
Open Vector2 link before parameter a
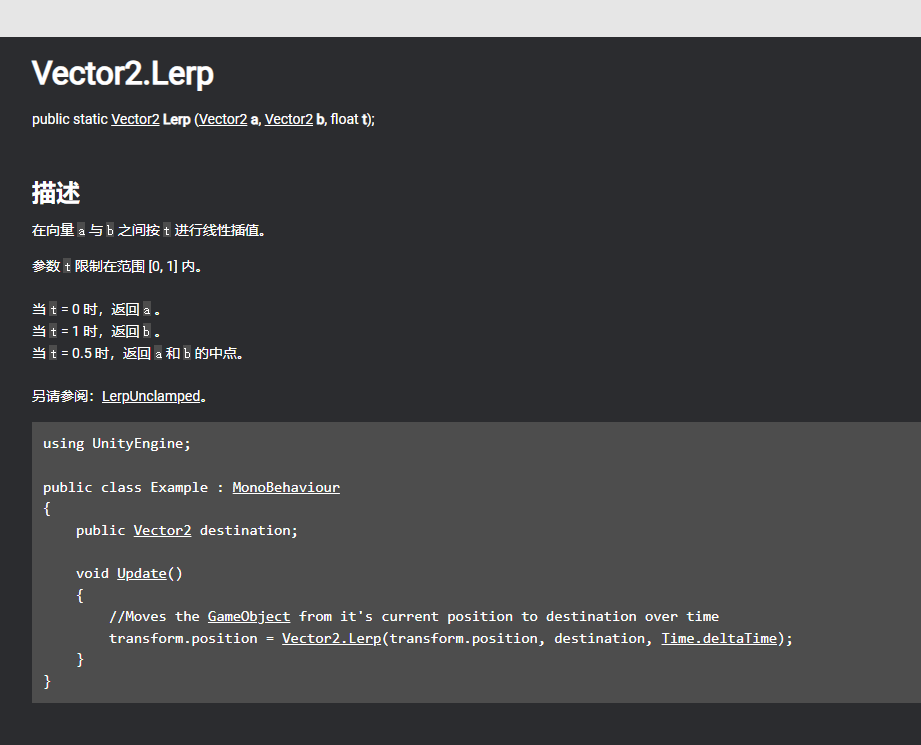point(223,119)
